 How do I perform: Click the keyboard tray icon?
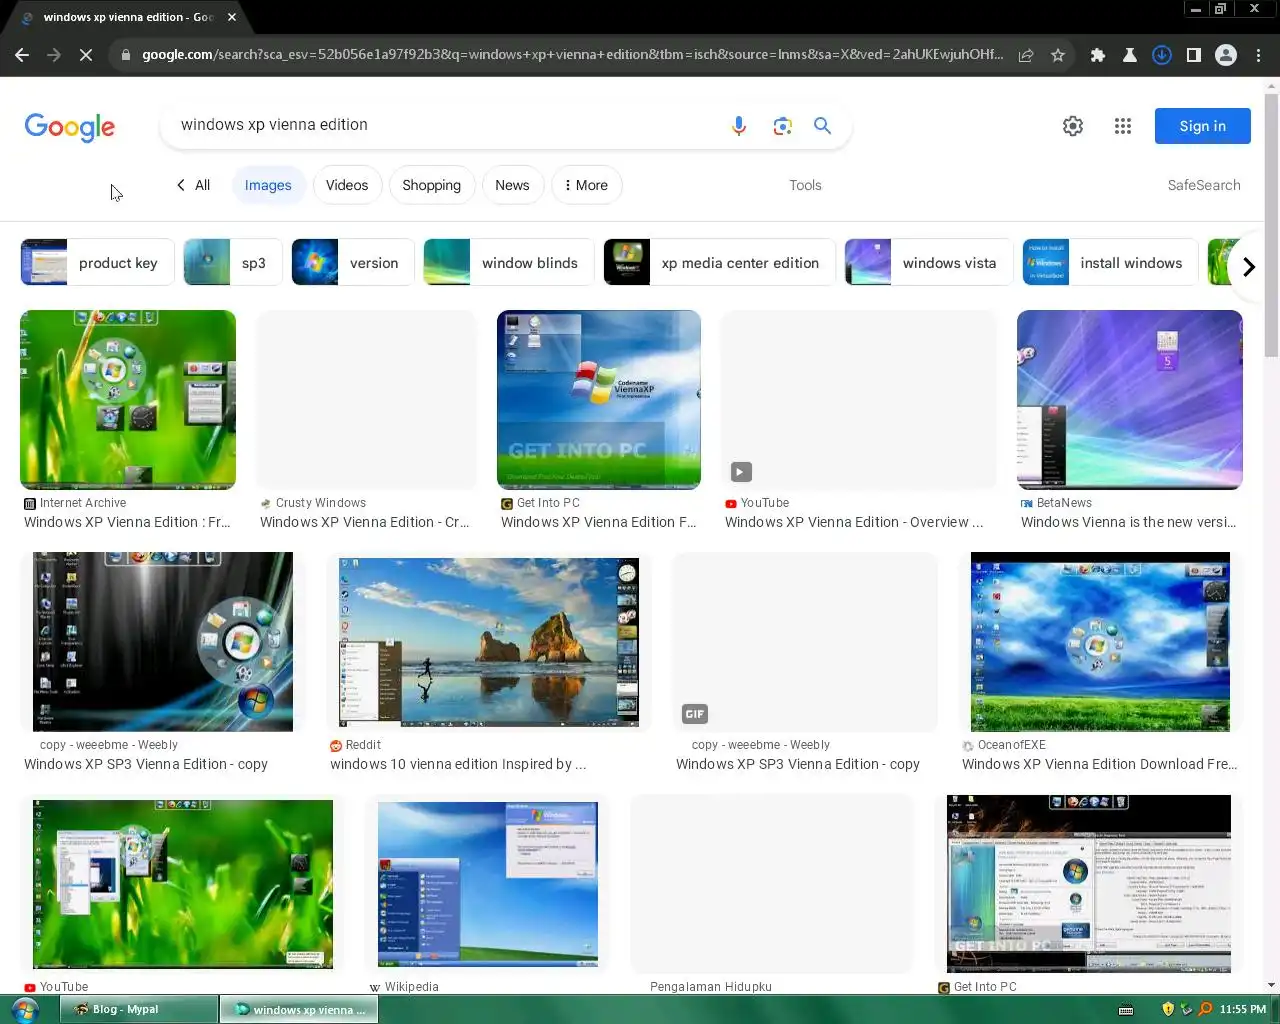point(1126,1009)
